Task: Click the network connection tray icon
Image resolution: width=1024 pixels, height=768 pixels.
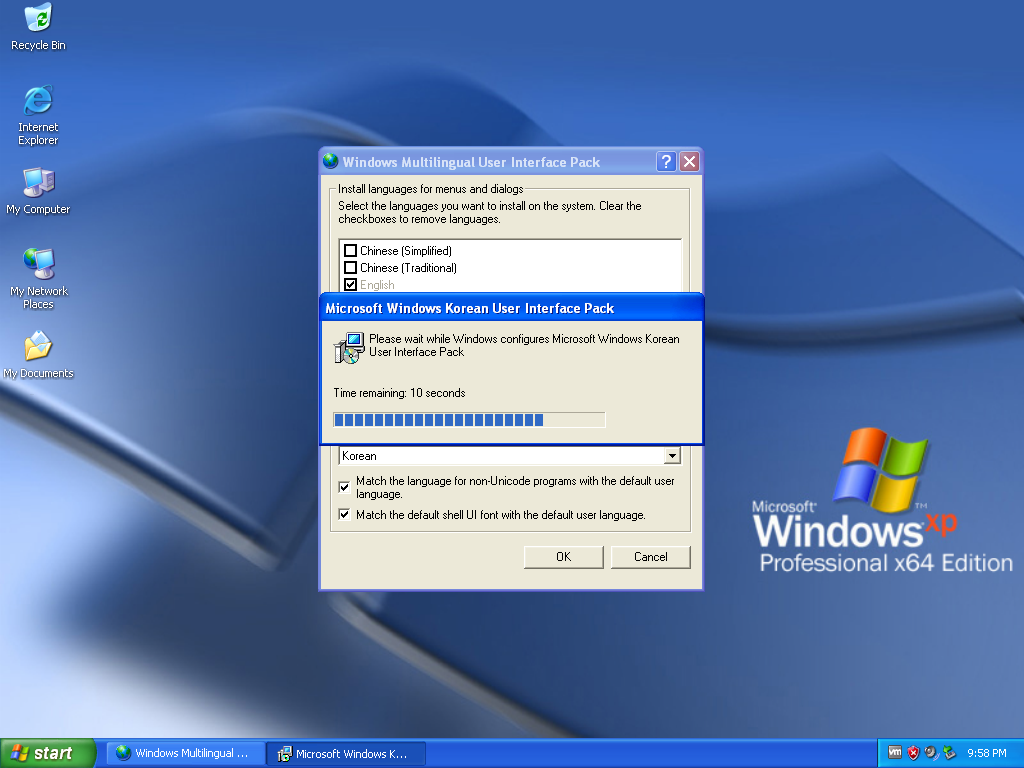Action: click(x=949, y=753)
